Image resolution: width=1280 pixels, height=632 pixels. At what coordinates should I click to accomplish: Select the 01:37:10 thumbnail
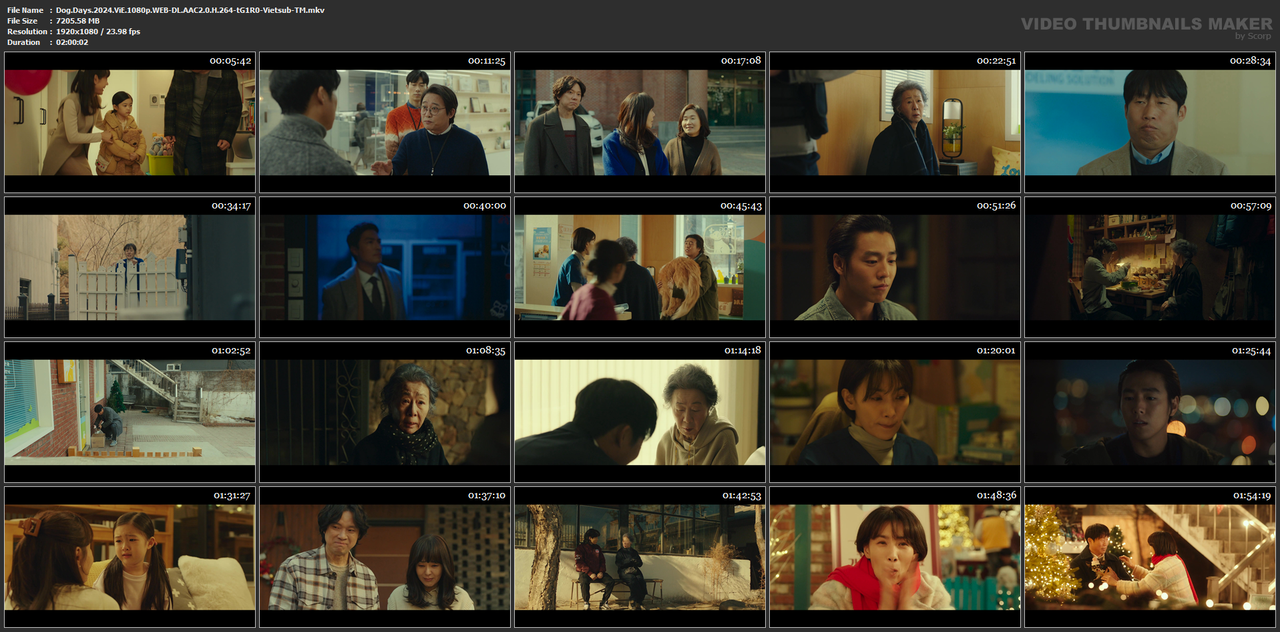[385, 557]
